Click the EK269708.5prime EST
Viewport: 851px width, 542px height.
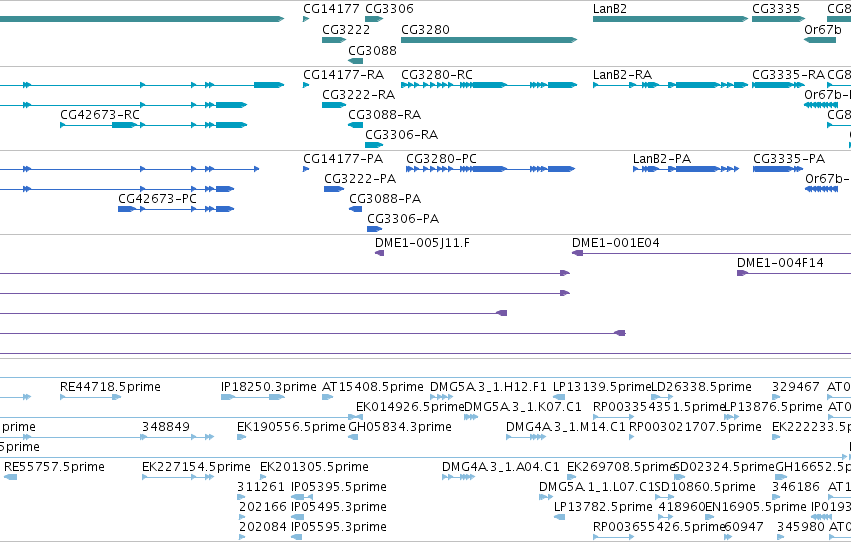coord(571,477)
